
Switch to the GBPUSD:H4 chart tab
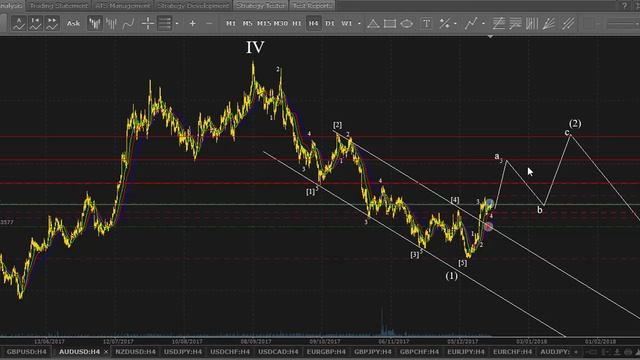coord(27,351)
